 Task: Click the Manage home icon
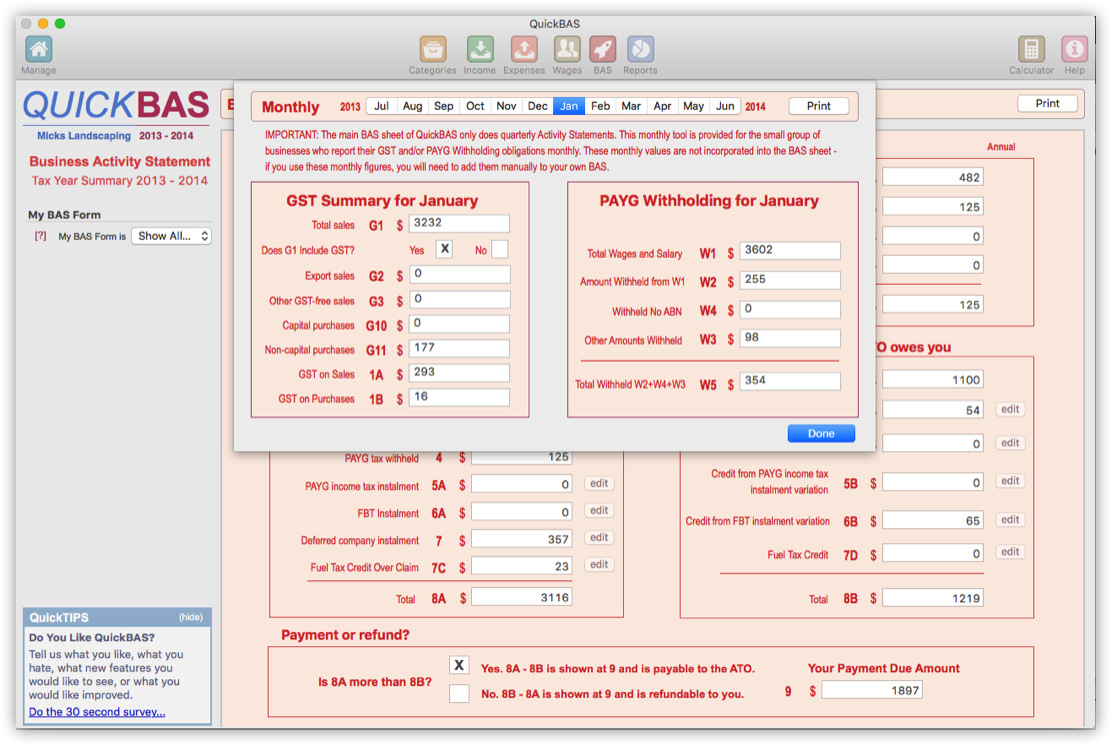[38, 49]
